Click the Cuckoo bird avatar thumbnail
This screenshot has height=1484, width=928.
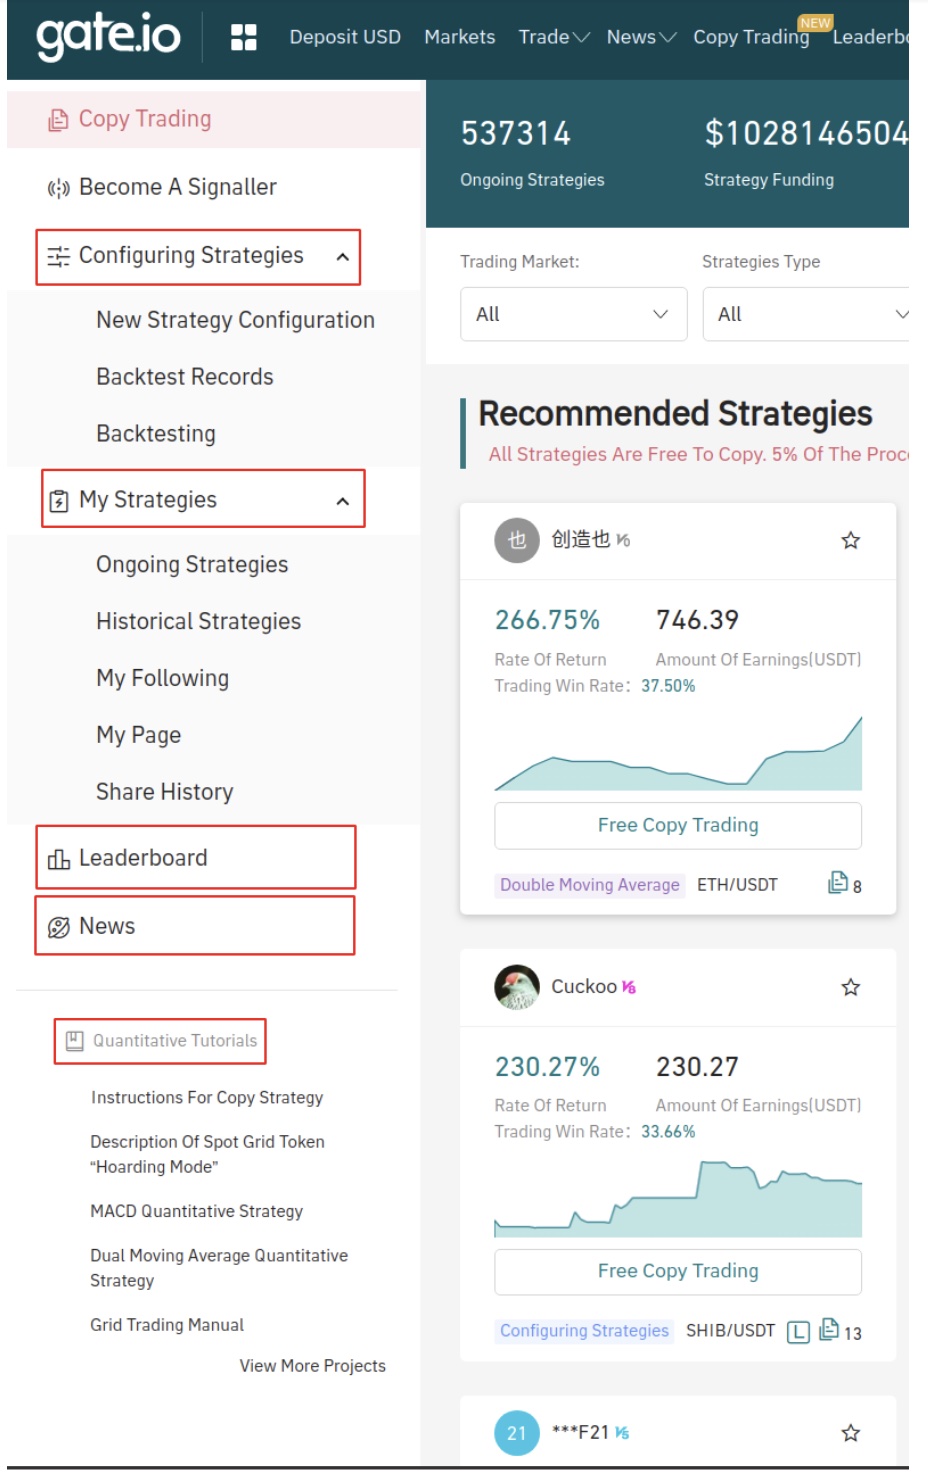point(517,987)
